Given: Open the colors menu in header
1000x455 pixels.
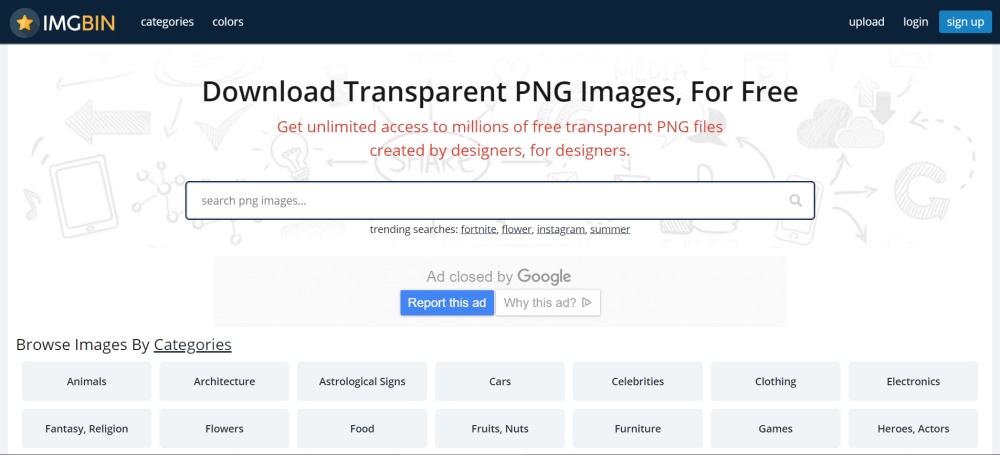Looking at the screenshot, I should click(x=228, y=22).
